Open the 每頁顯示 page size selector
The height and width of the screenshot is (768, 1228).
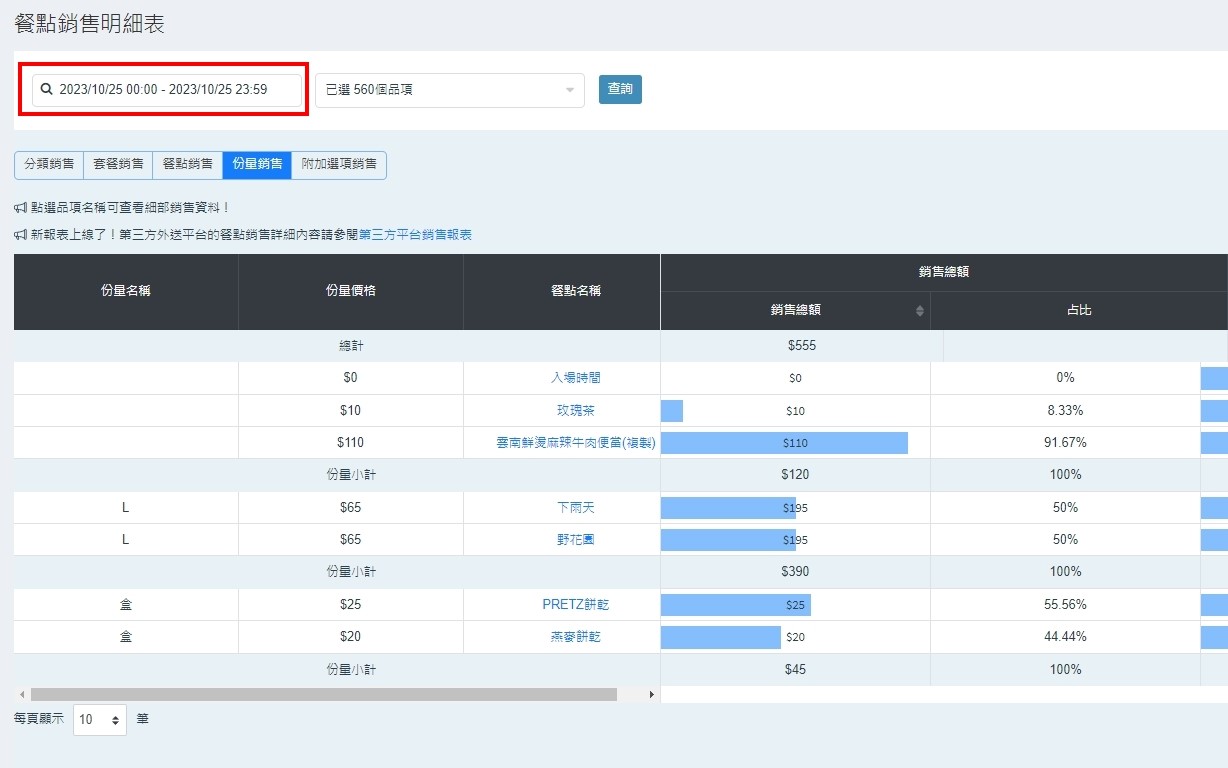tap(100, 720)
